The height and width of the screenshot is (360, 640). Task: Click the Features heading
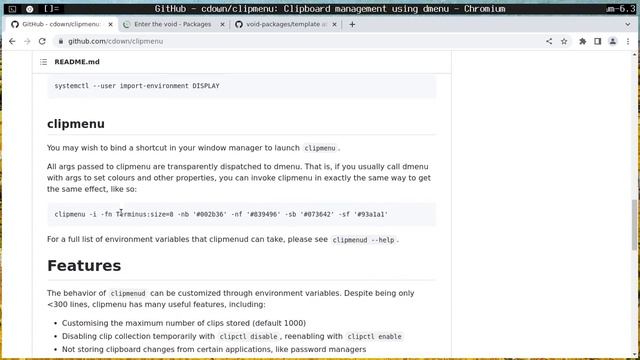click(84, 265)
